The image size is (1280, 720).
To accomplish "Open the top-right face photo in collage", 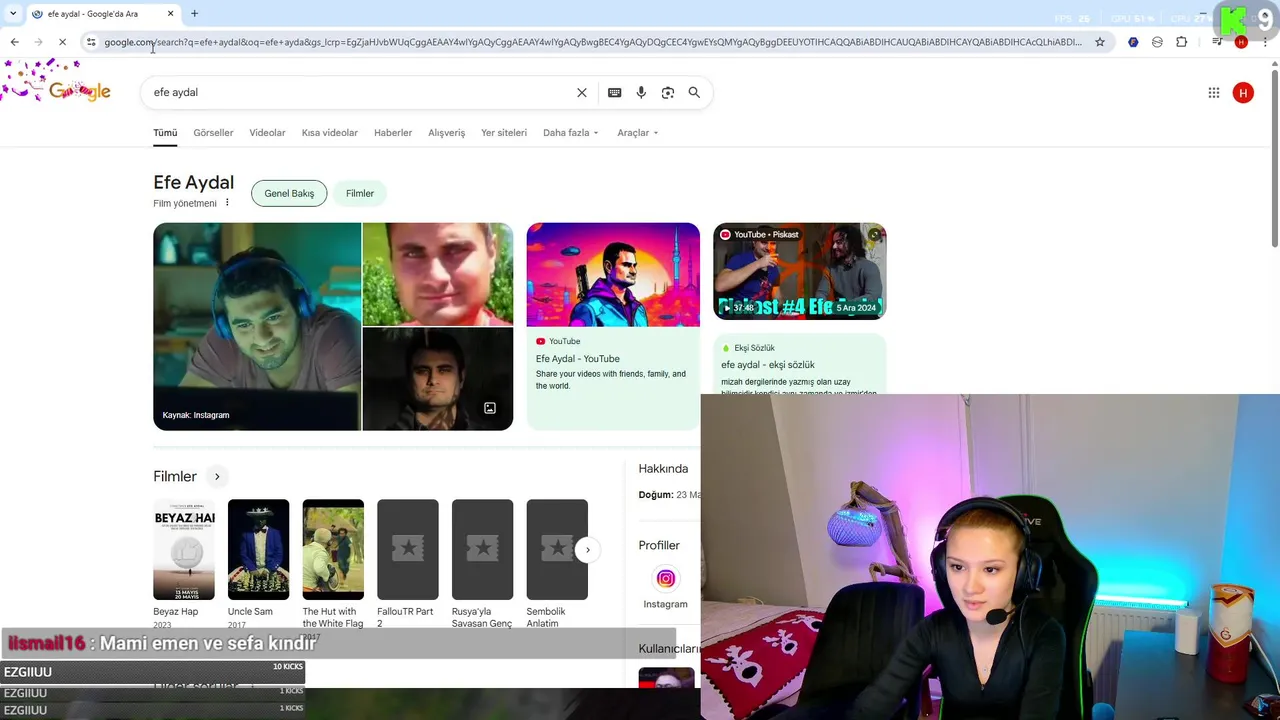I will 438,274.
